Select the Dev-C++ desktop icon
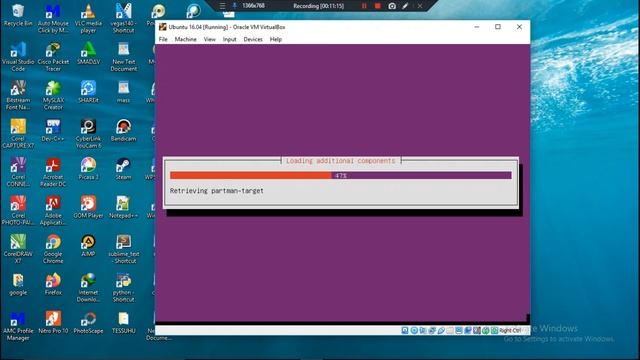The height and width of the screenshot is (360, 640). (x=53, y=130)
